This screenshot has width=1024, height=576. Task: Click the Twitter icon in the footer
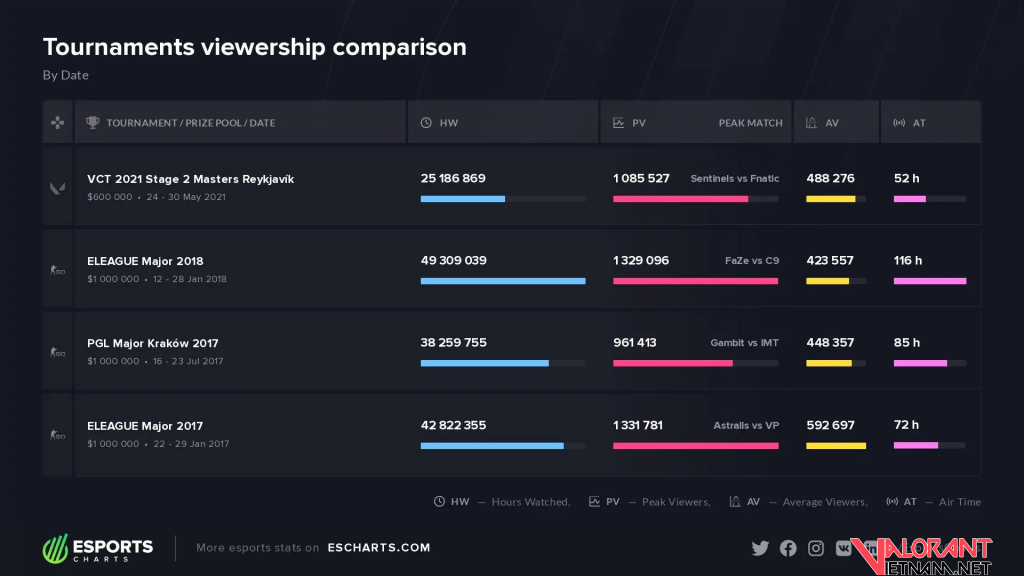tap(760, 548)
